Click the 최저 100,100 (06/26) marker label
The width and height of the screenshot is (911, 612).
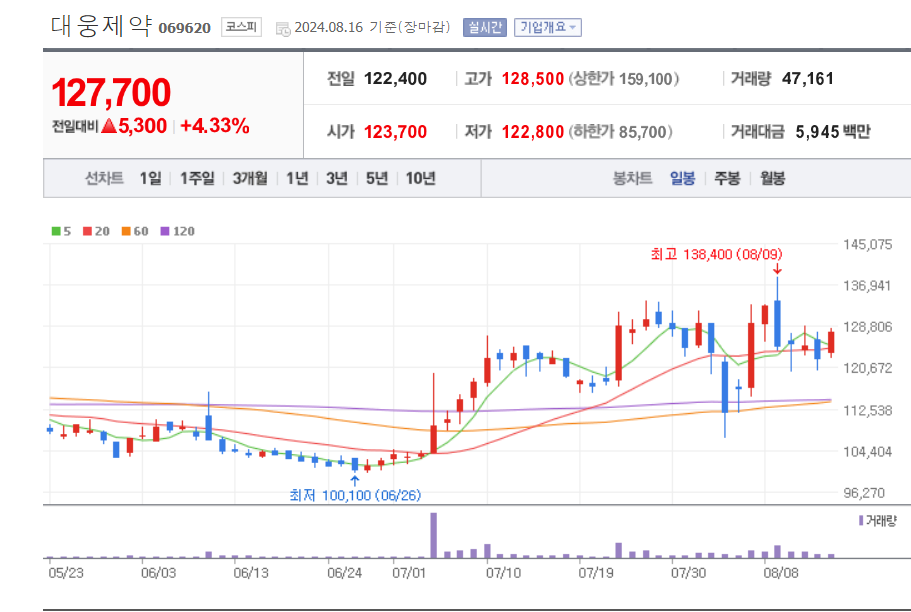tap(355, 495)
